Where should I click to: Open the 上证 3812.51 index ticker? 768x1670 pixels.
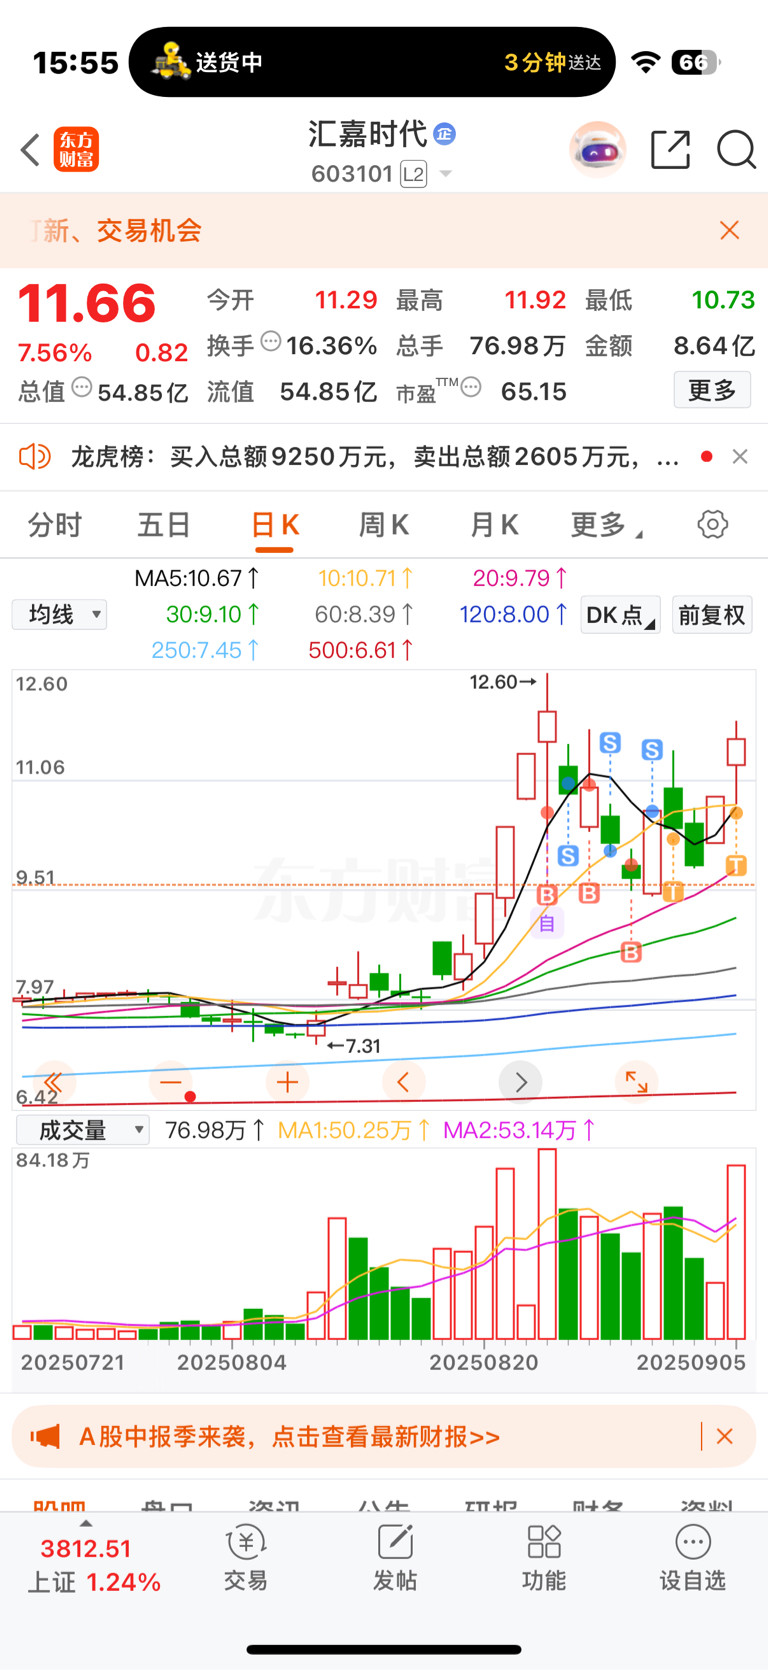click(x=94, y=1565)
